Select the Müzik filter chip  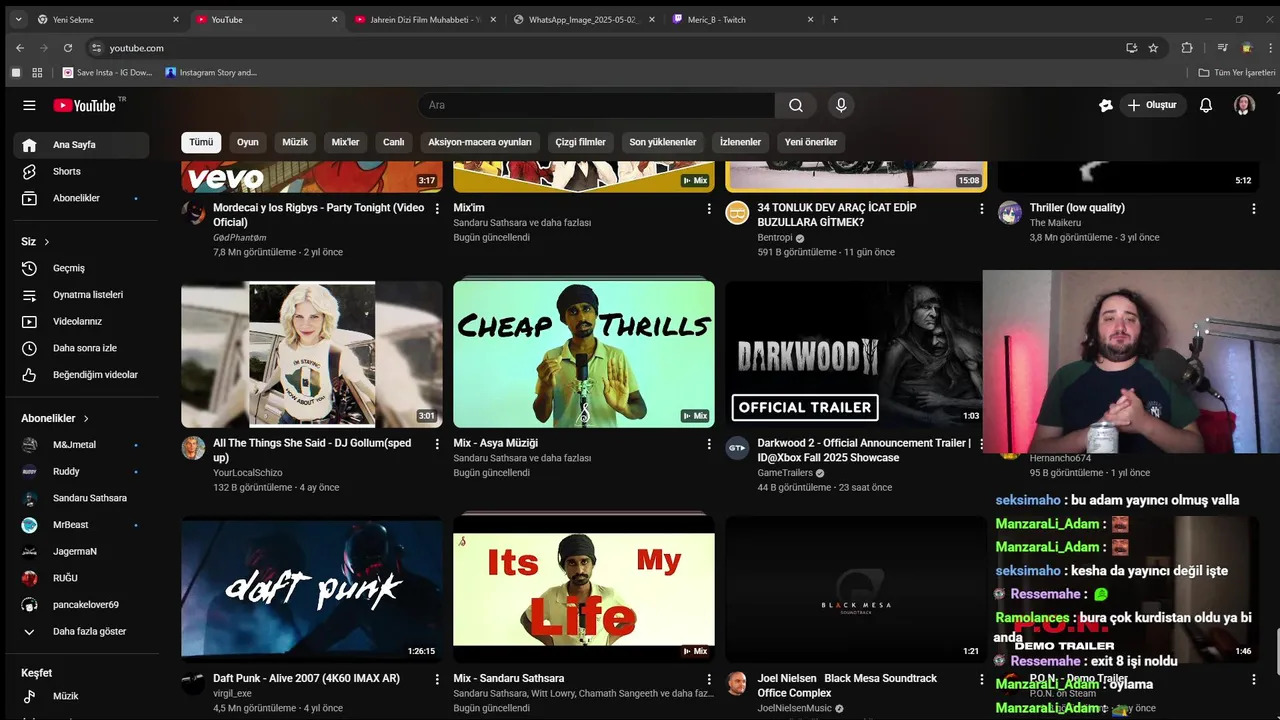tap(295, 142)
